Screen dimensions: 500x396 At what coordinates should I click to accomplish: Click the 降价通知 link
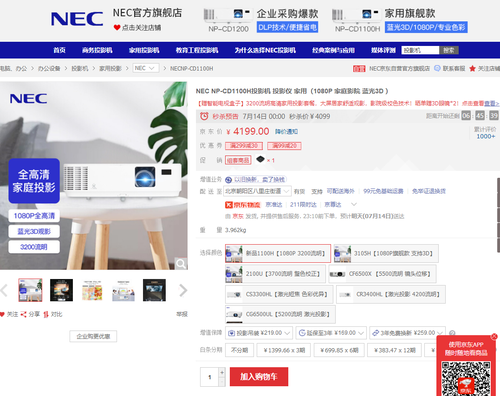pos(286,132)
